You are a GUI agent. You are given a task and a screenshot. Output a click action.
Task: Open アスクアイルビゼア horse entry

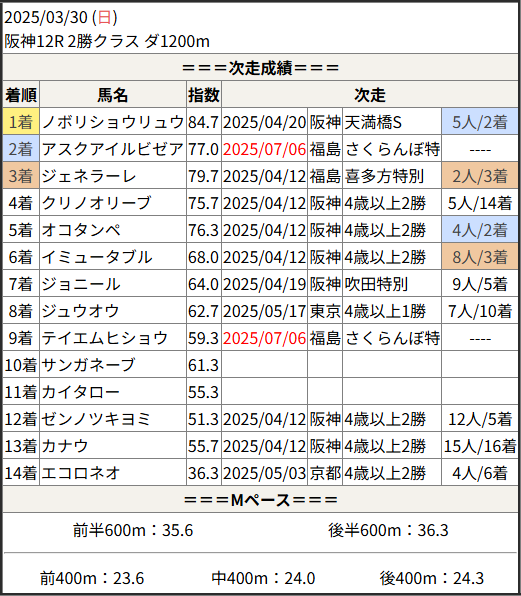click(113, 149)
